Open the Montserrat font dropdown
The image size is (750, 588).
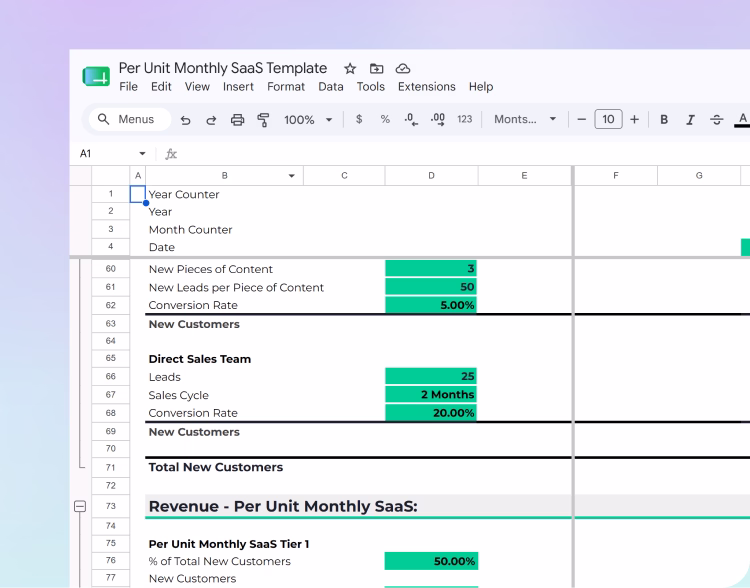click(x=525, y=119)
